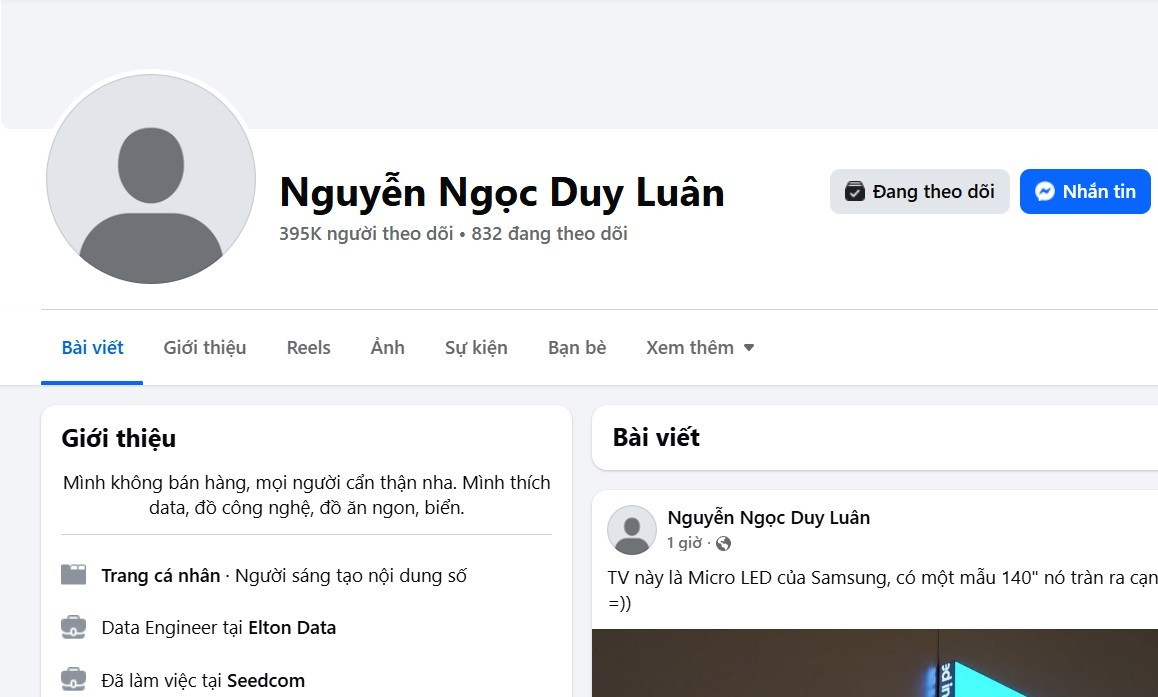Click the Đang theo dõi button
The image size is (1158, 697).
[x=919, y=191]
